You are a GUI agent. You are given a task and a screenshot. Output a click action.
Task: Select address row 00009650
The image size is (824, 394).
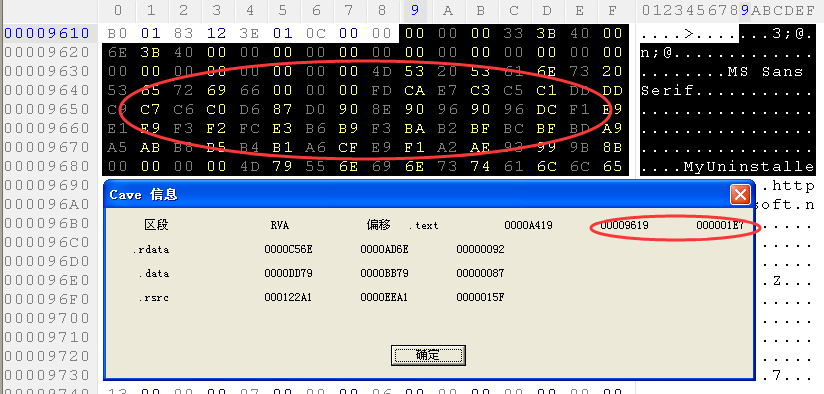[47, 109]
